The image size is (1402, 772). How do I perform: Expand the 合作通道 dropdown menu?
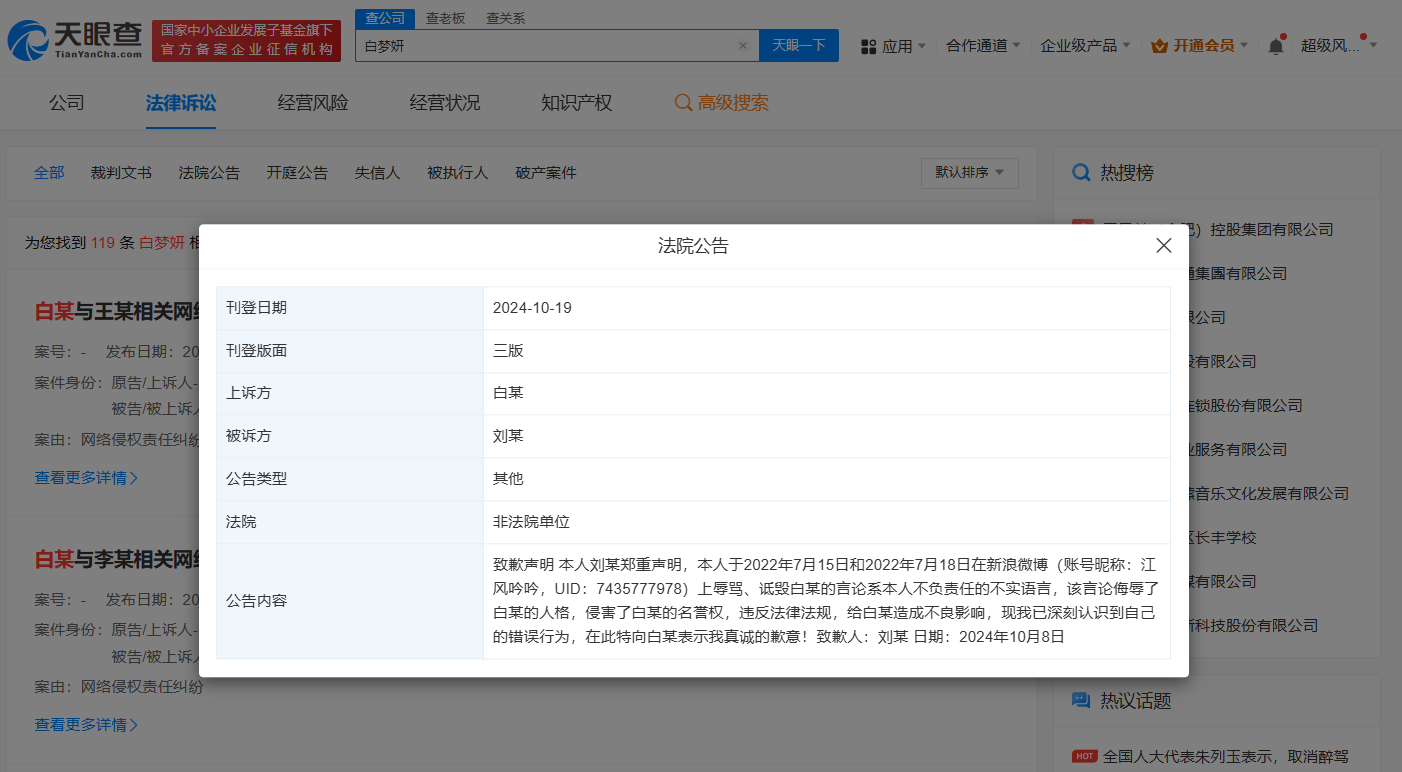(x=984, y=46)
